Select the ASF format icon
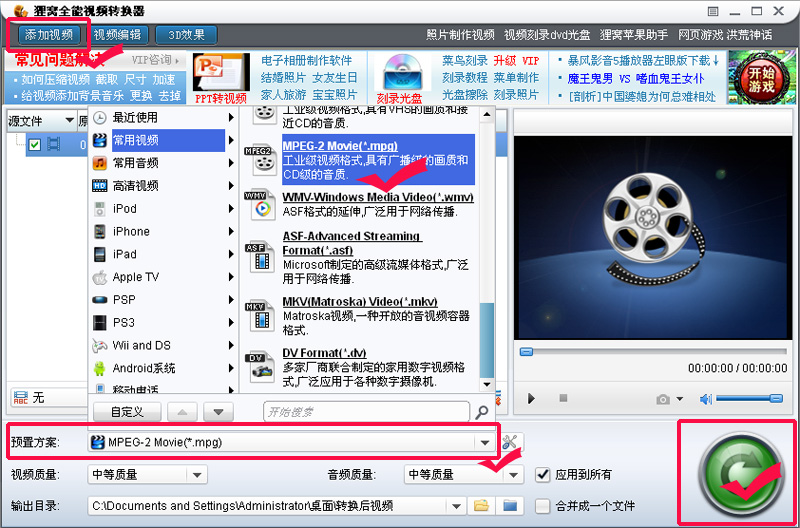This screenshot has width=800, height=528. pyautogui.click(x=261, y=257)
